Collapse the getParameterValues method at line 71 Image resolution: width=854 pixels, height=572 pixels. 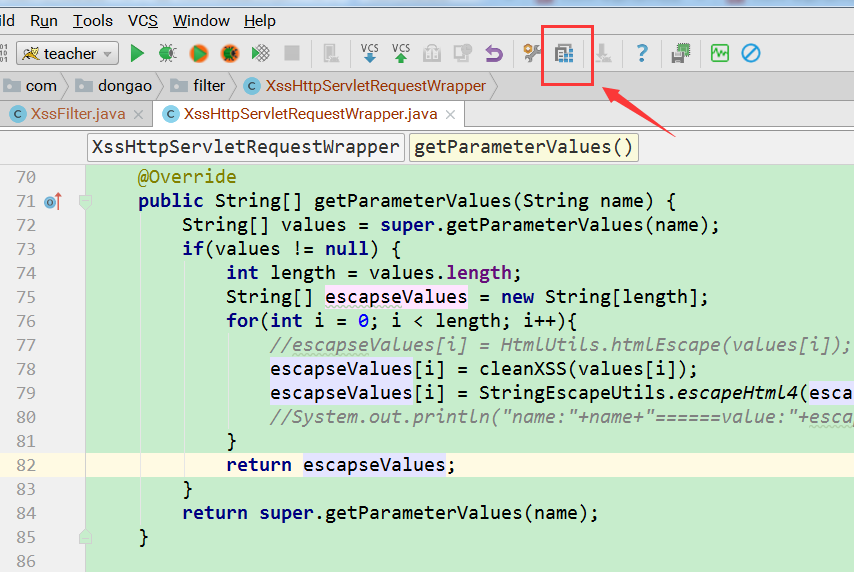(85, 202)
